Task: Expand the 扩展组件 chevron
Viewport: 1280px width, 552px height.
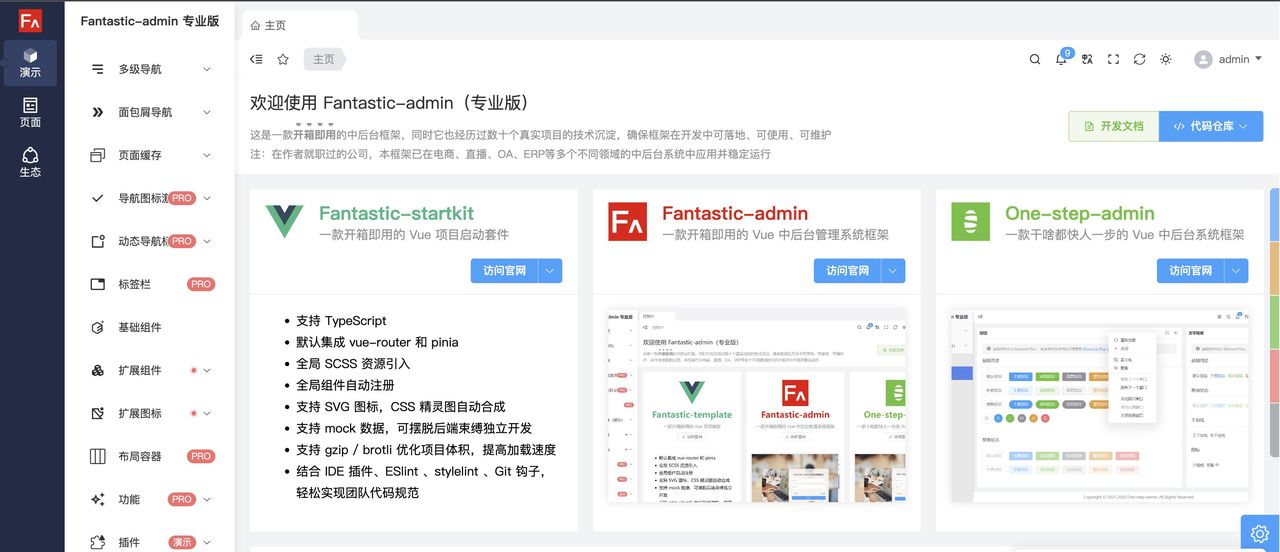Action: [207, 370]
